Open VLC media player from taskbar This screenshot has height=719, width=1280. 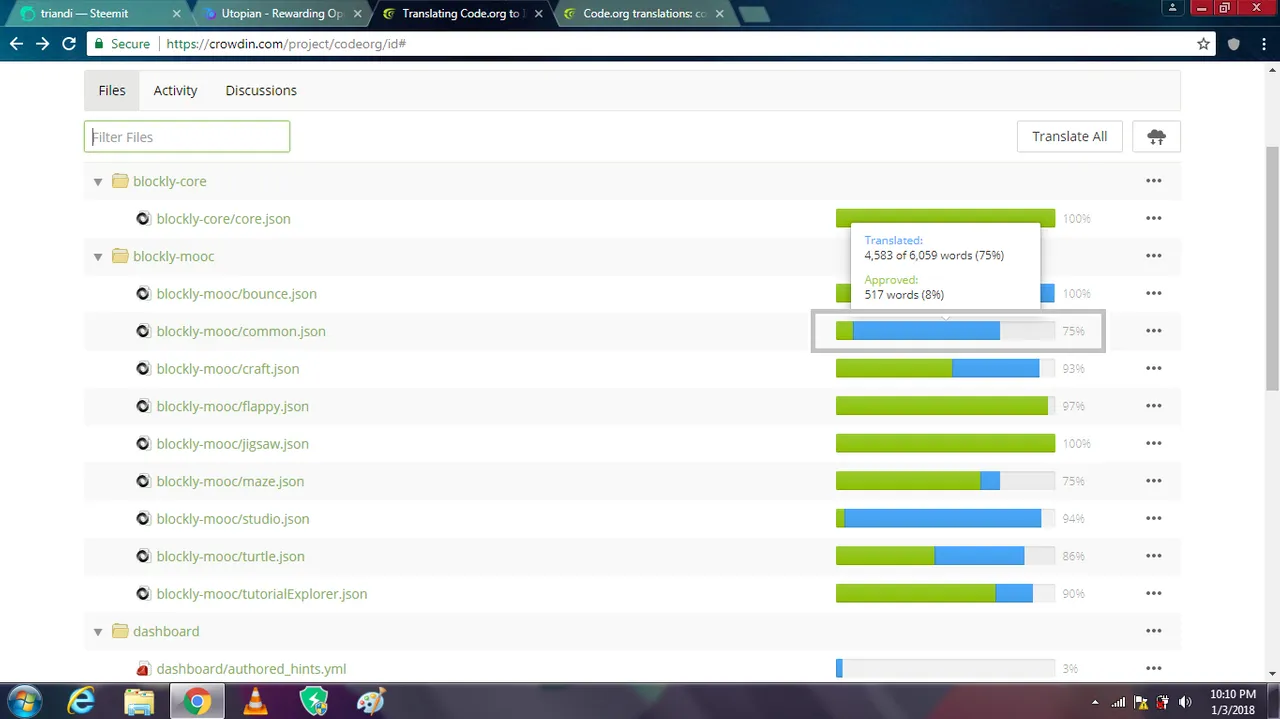click(256, 702)
